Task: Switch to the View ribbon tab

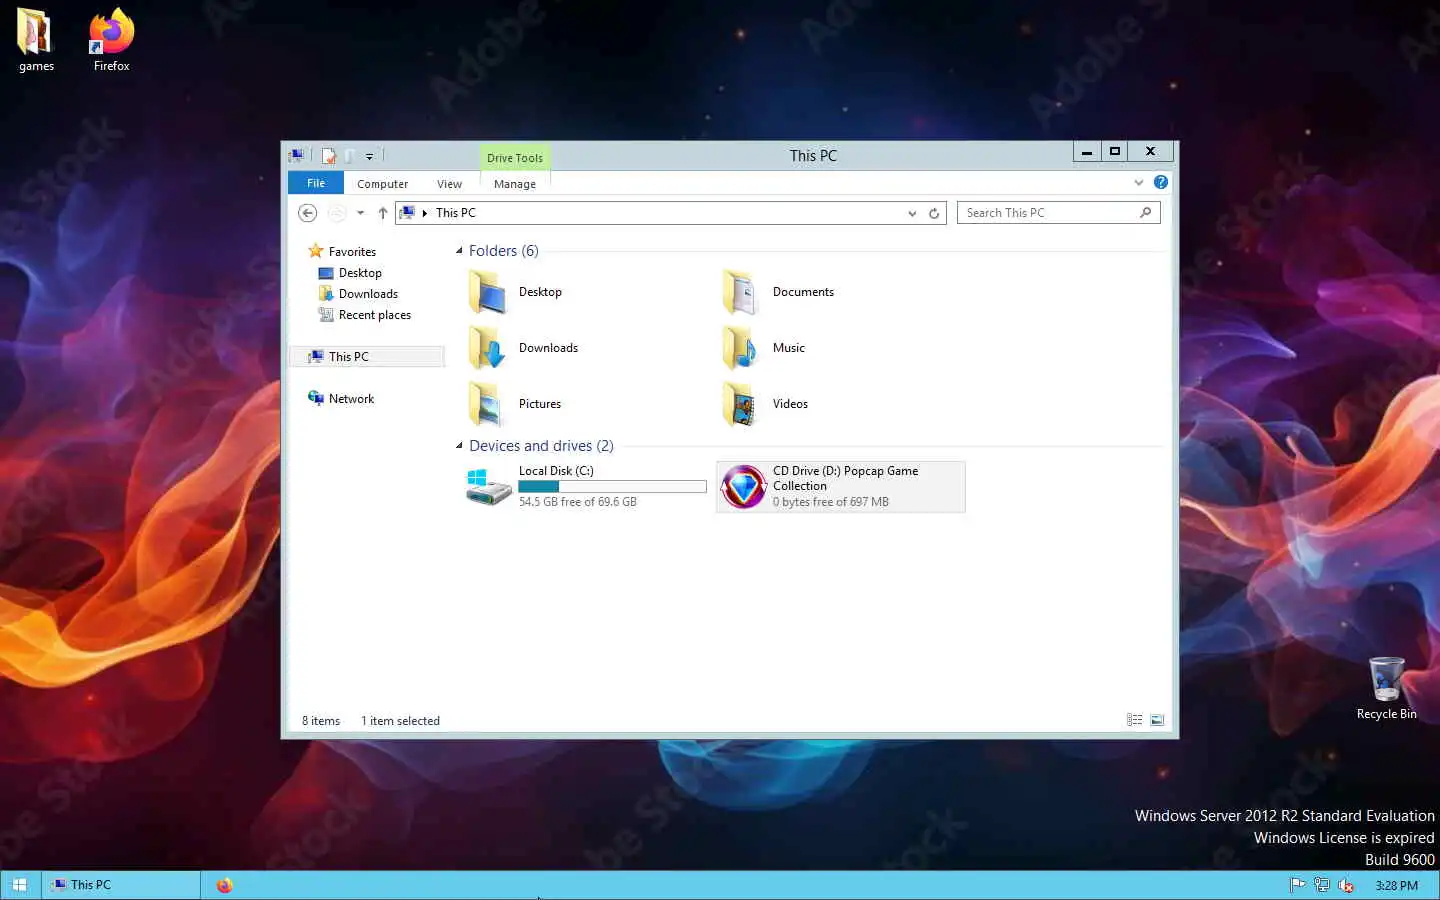Action: (449, 184)
